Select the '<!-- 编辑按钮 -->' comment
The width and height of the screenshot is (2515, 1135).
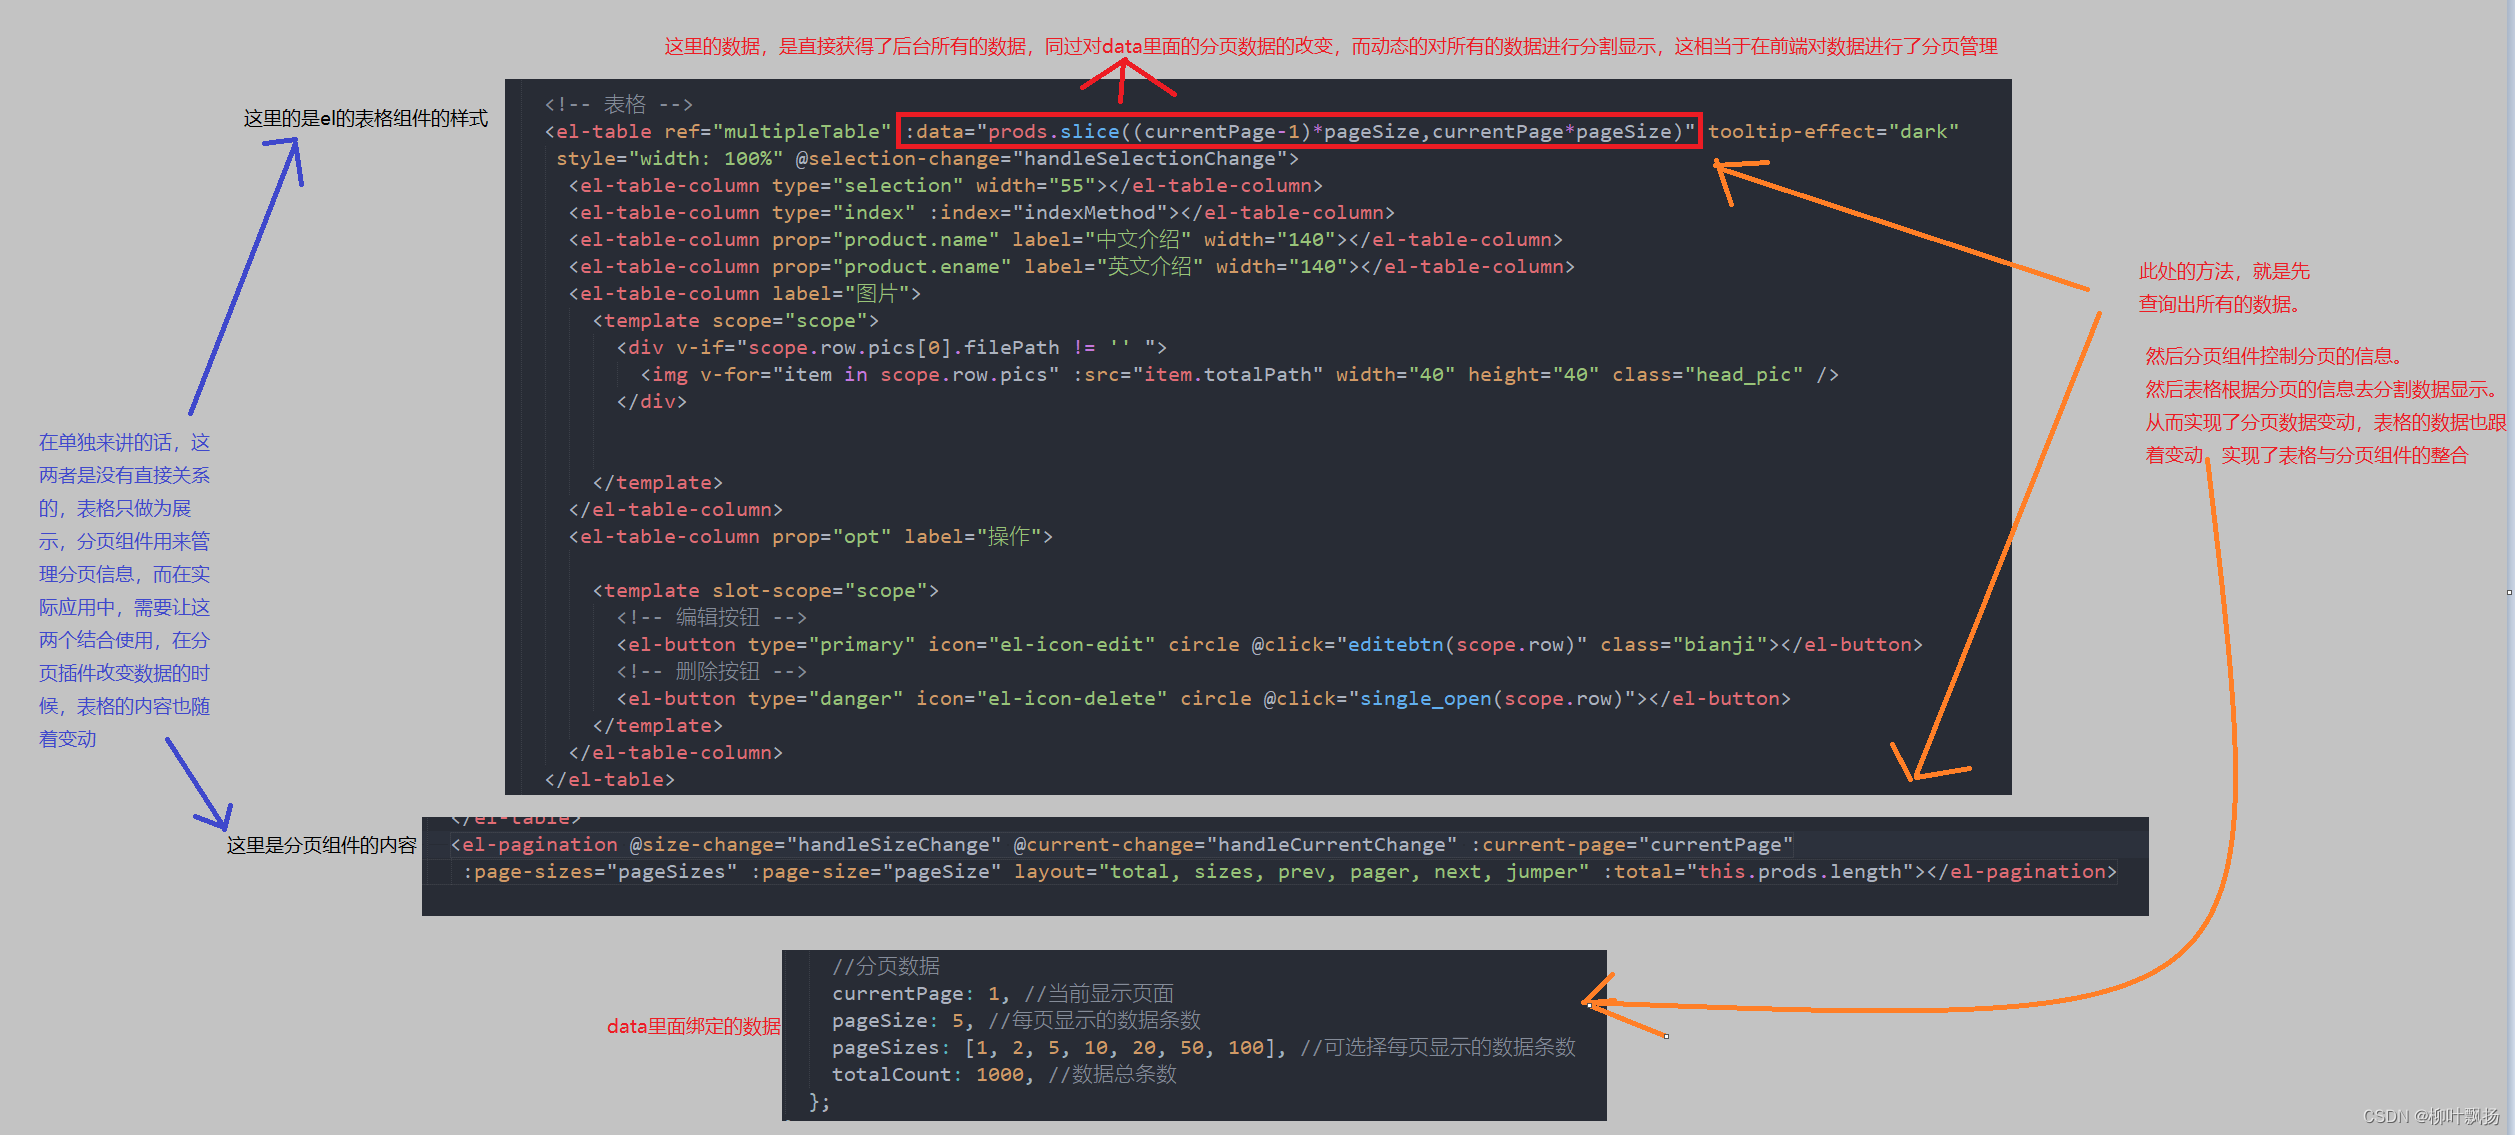click(711, 617)
